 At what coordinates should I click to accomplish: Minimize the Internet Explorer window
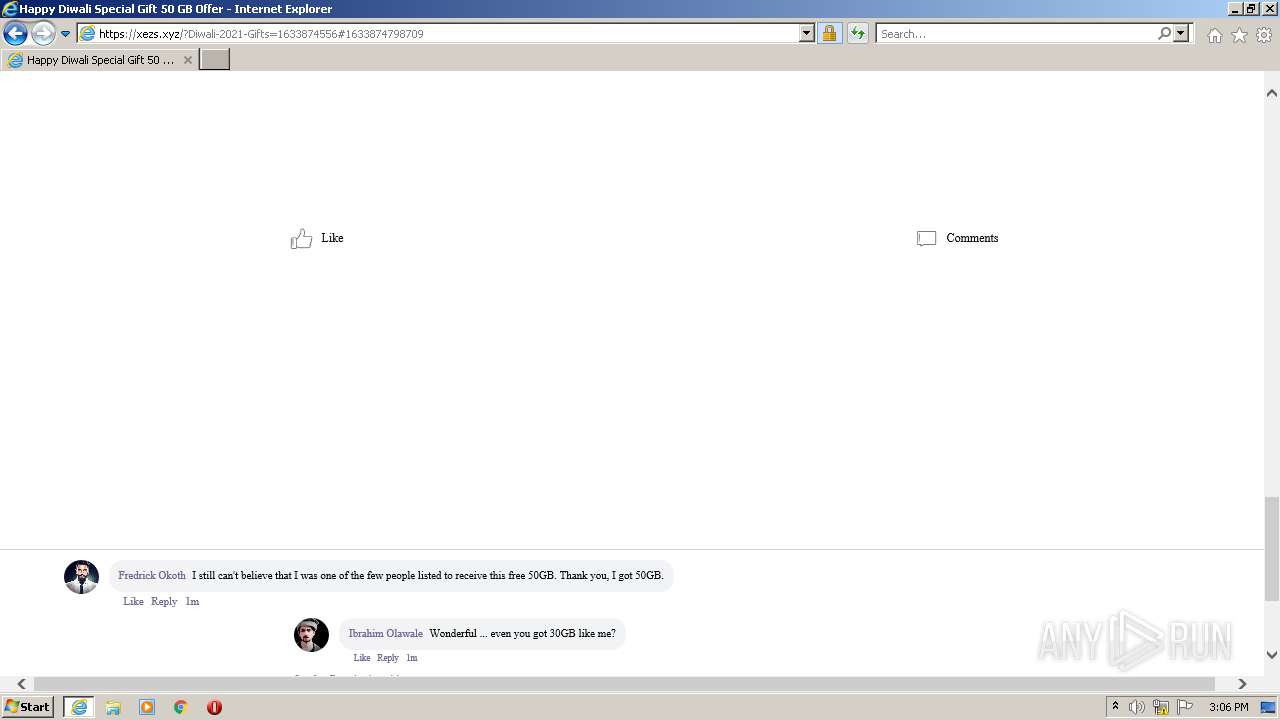point(1234,9)
